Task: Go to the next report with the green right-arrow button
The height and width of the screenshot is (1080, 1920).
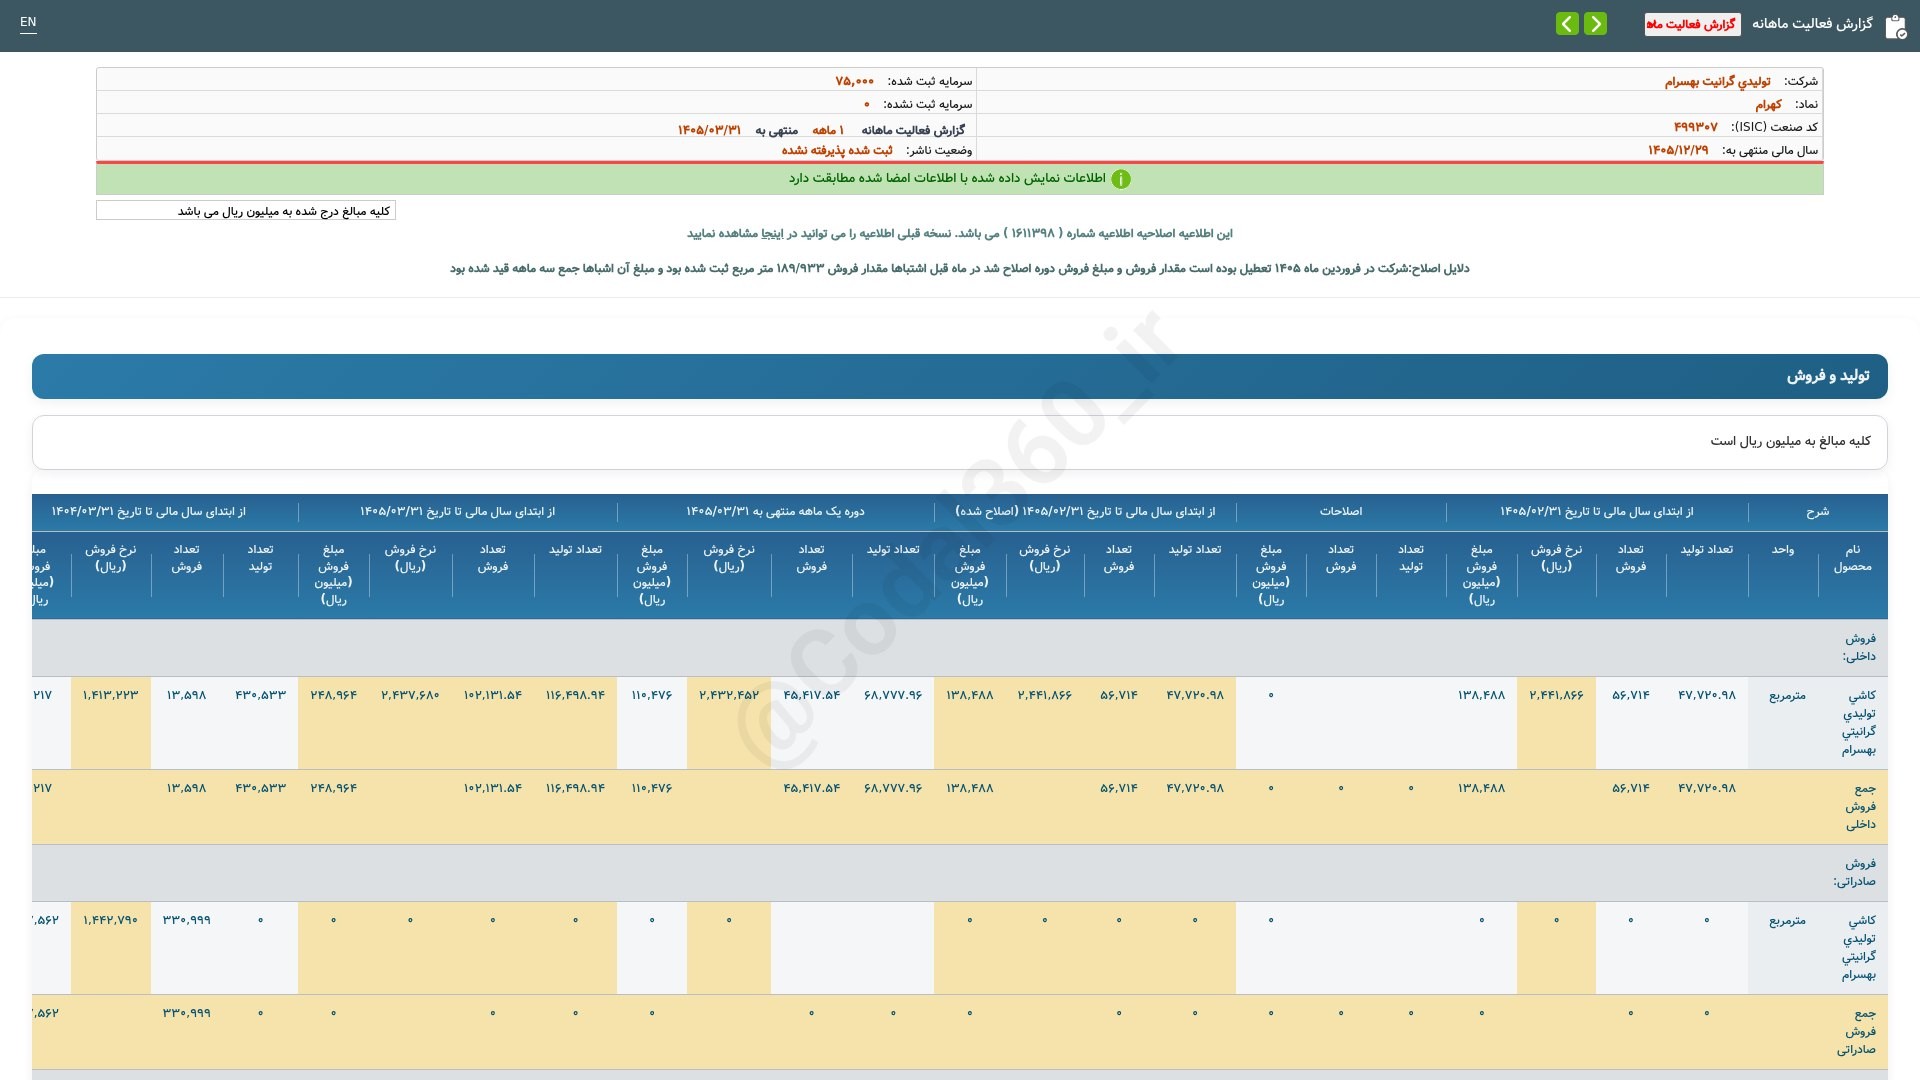Action: coord(1595,23)
